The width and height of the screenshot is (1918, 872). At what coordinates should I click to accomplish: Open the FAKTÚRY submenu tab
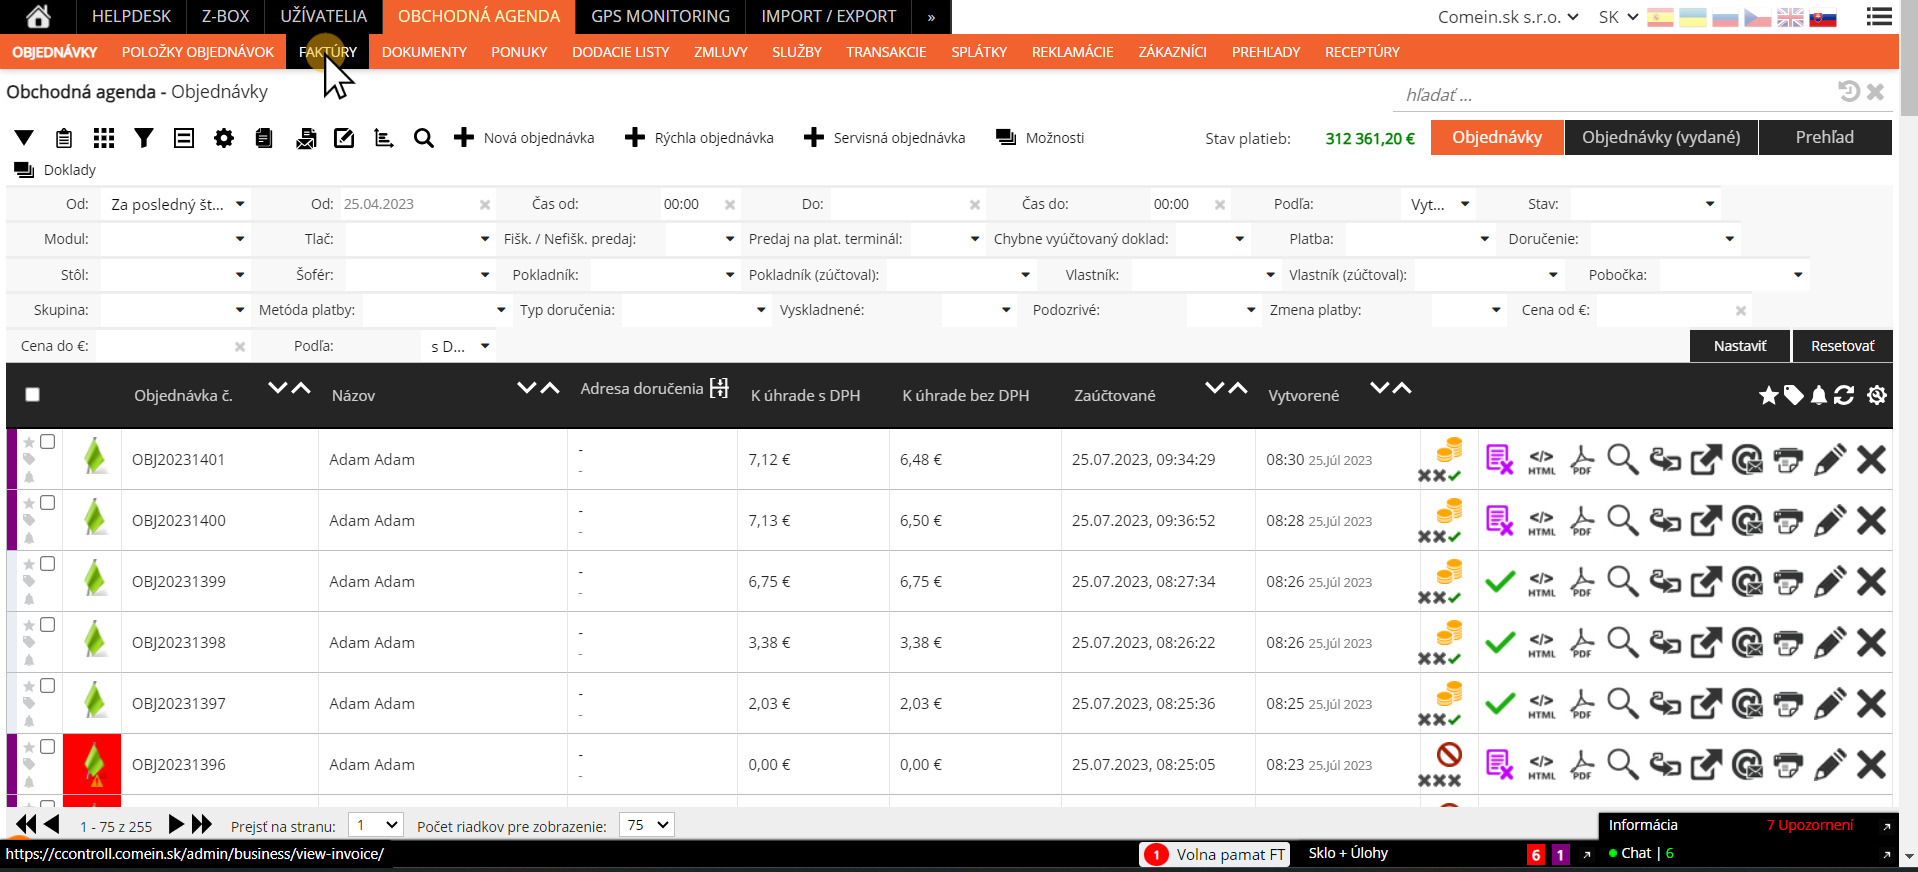point(328,52)
